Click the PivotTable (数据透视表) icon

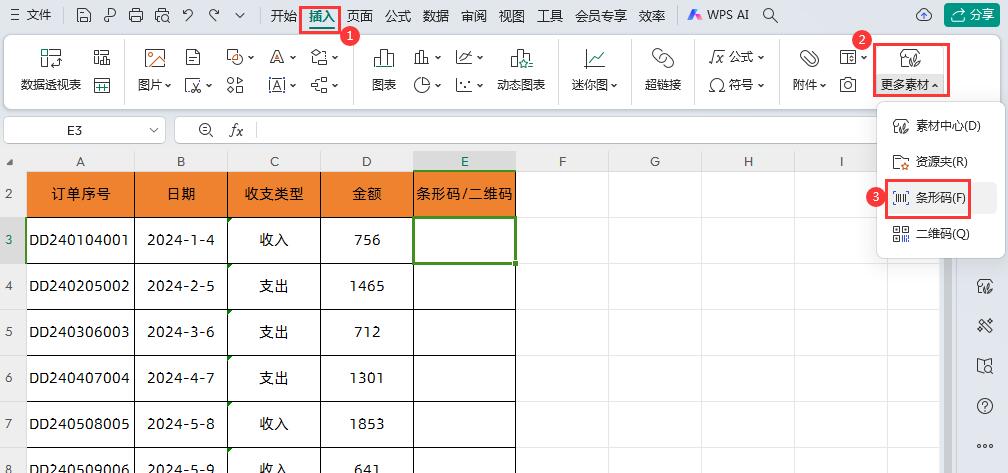click(x=51, y=60)
